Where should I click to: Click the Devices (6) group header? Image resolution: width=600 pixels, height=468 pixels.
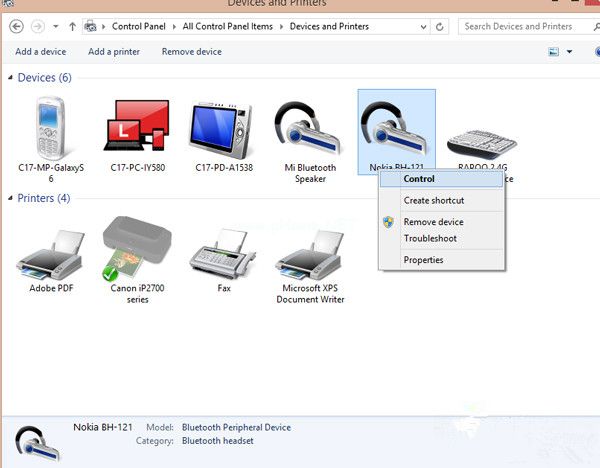(x=44, y=78)
